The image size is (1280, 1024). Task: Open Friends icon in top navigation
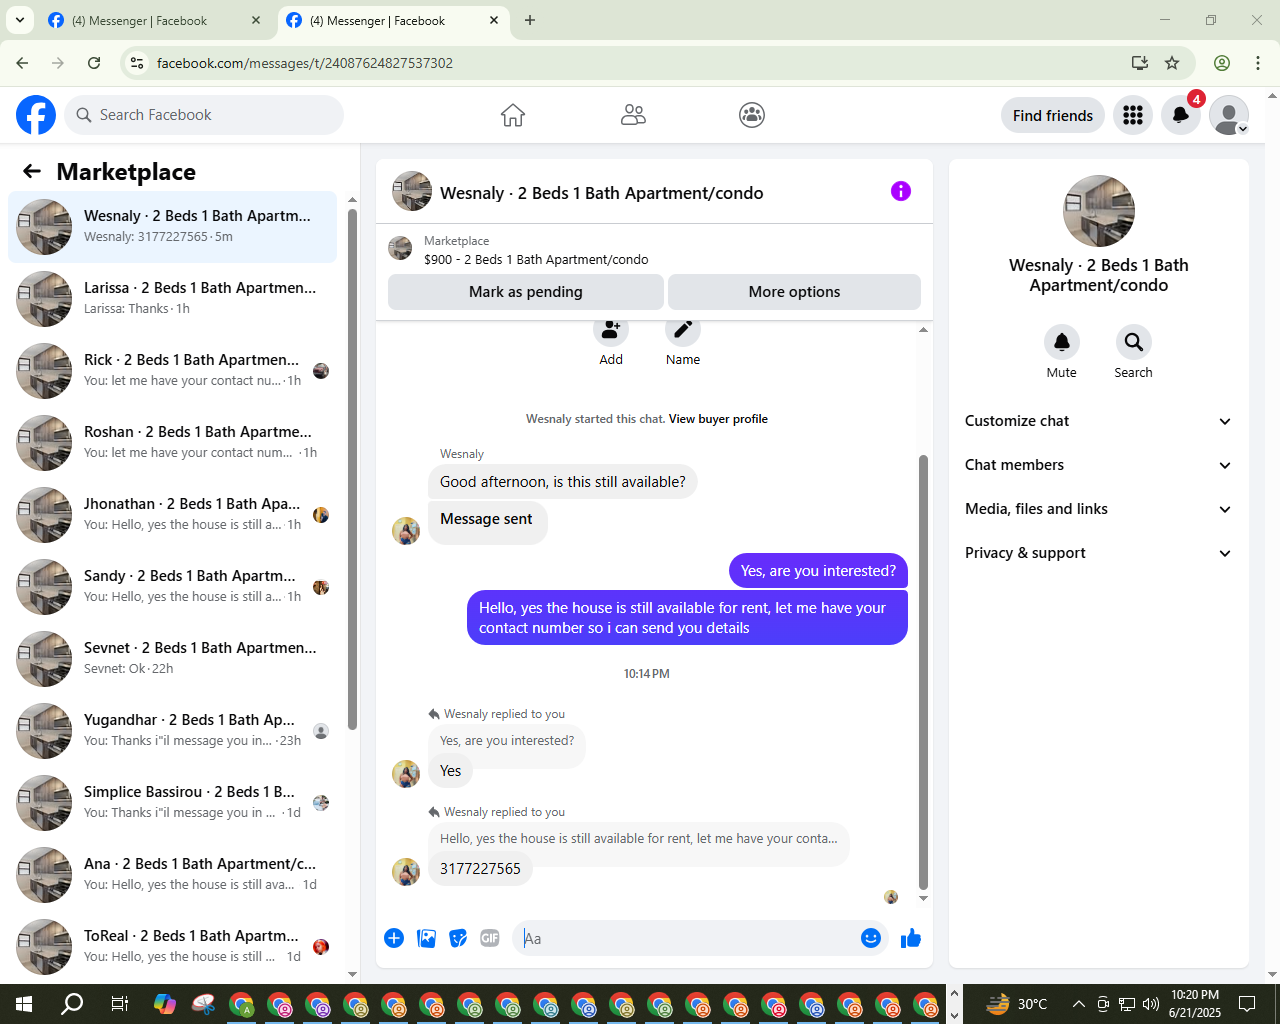point(633,115)
